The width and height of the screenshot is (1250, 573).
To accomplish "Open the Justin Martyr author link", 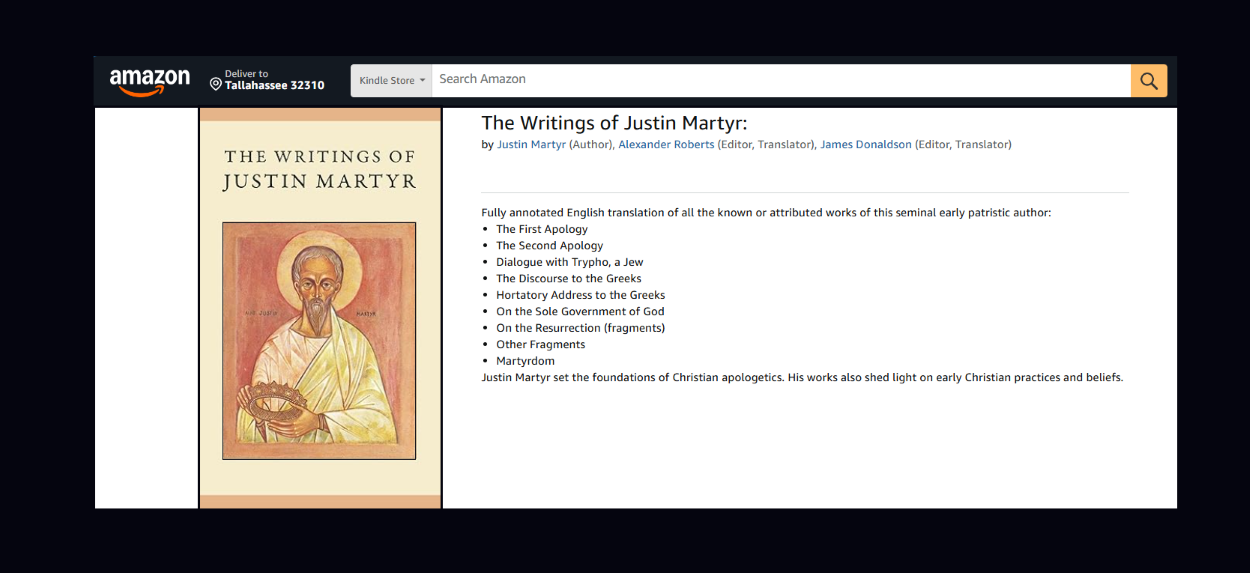I will point(531,145).
